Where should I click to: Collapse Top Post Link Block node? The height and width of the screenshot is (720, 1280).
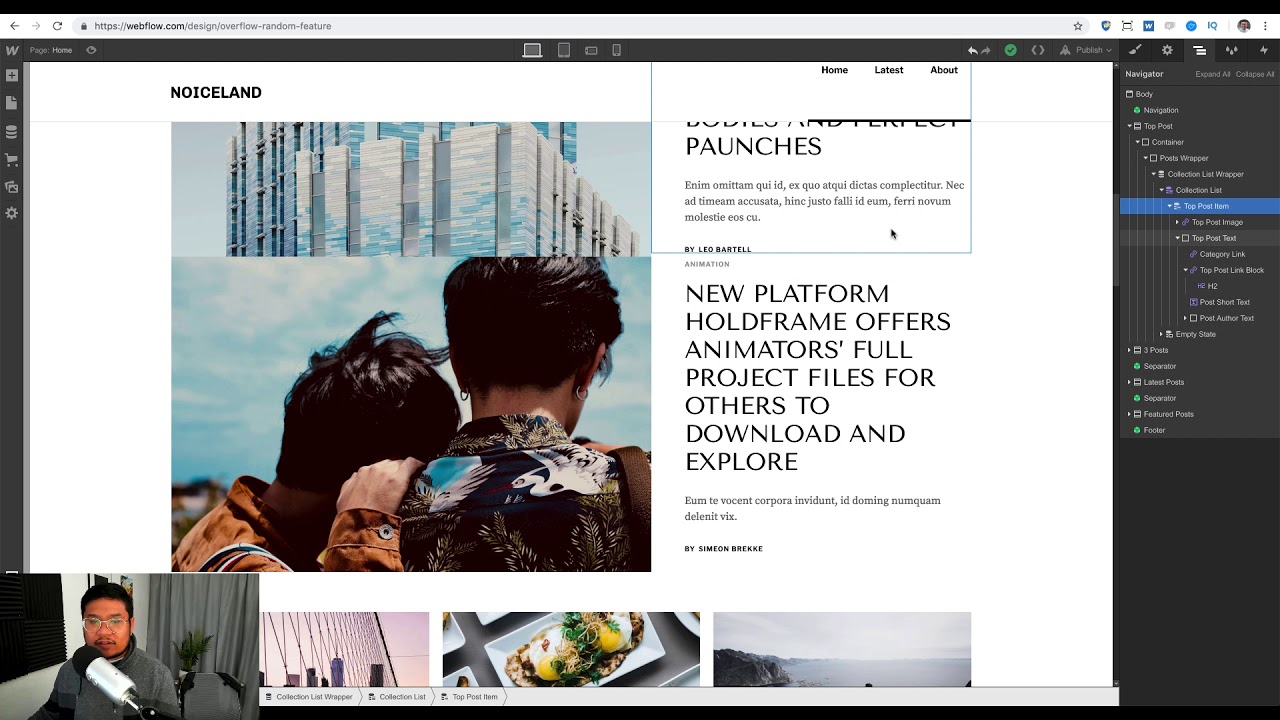point(1185,270)
